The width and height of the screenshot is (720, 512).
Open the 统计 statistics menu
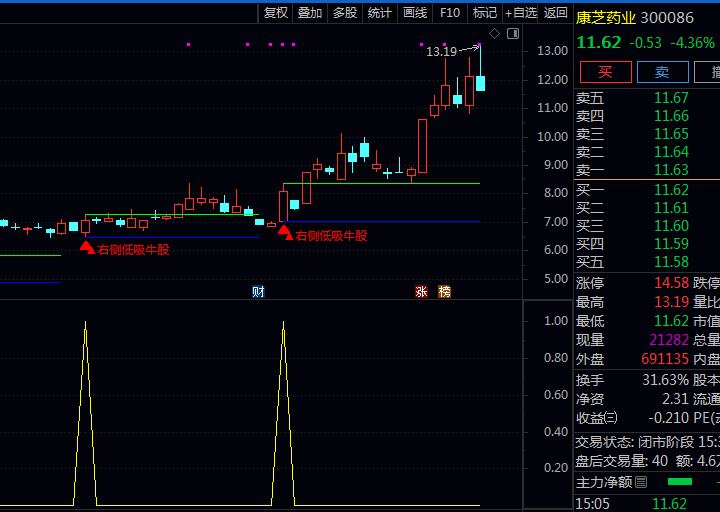[x=379, y=12]
